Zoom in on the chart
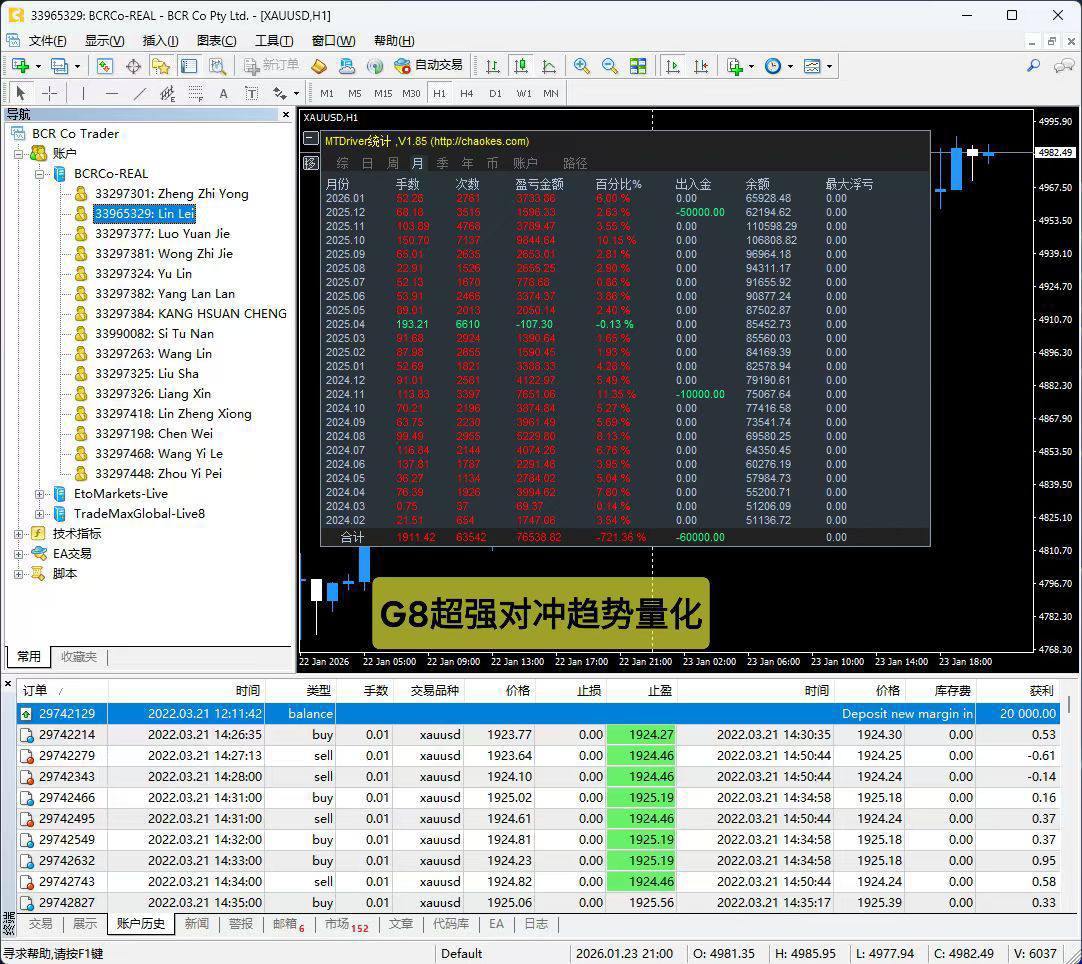This screenshot has height=964, width=1082. coord(582,66)
